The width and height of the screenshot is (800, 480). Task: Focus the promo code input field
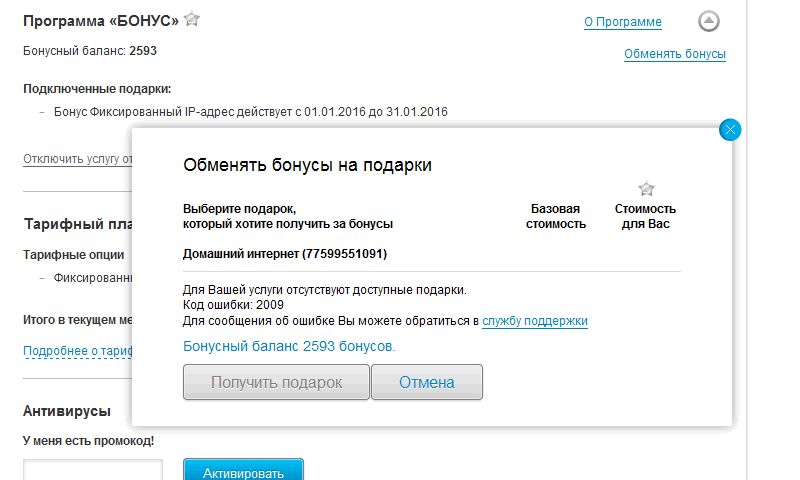click(x=92, y=470)
